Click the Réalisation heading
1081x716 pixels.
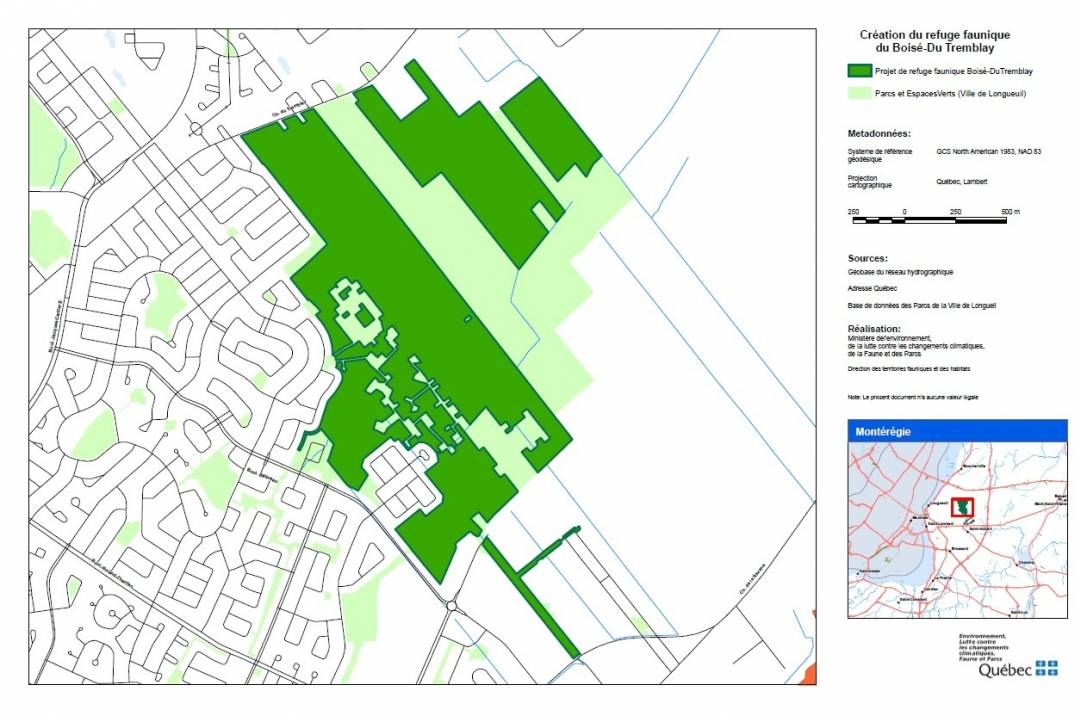coord(874,328)
